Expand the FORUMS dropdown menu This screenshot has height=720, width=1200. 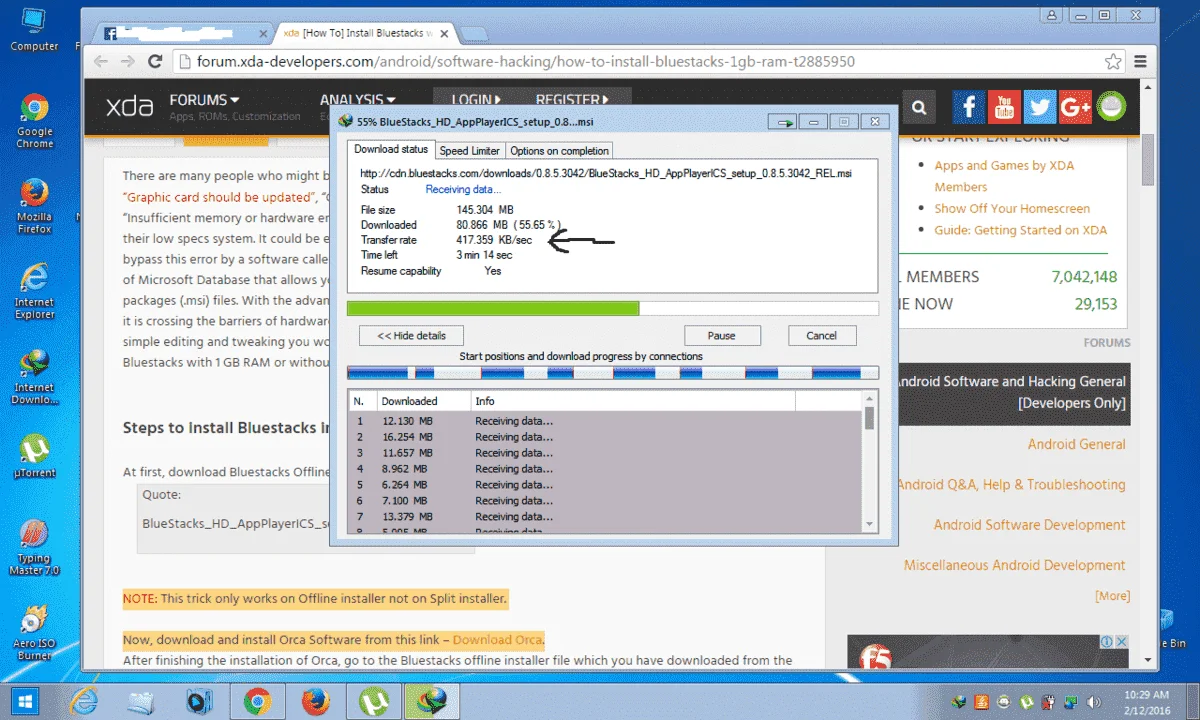point(204,100)
